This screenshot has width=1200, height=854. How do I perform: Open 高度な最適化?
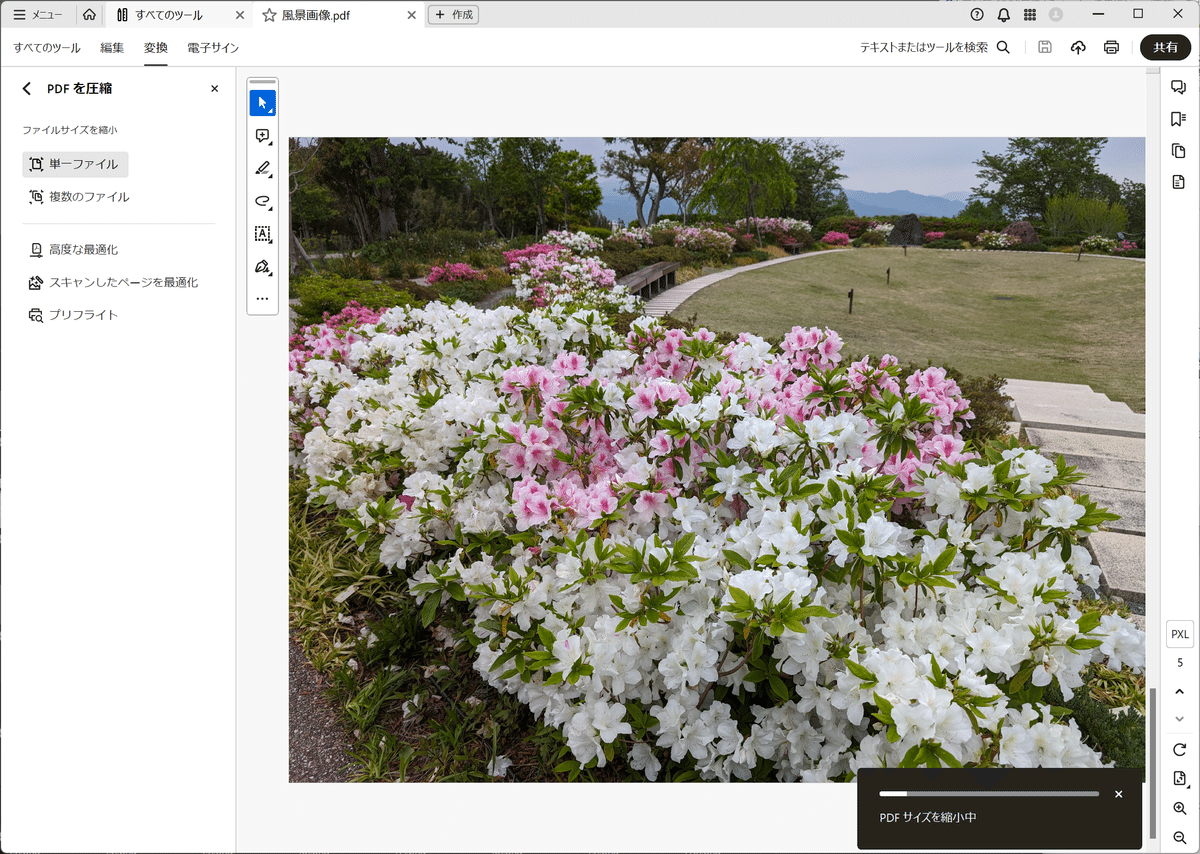click(x=73, y=249)
